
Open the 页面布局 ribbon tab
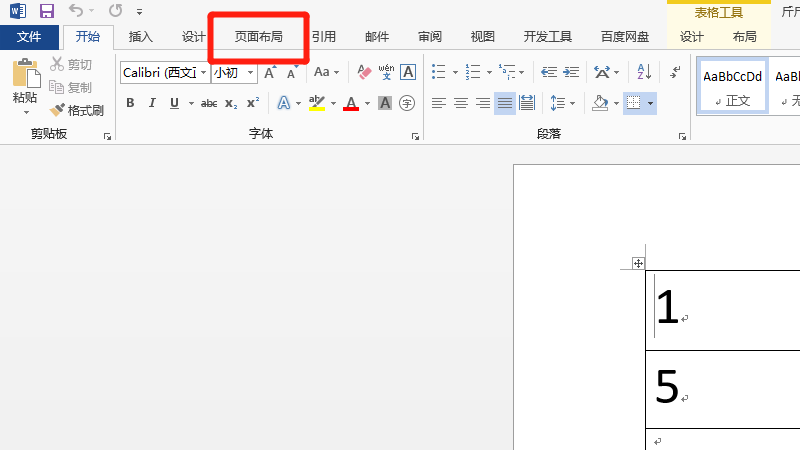pos(258,37)
